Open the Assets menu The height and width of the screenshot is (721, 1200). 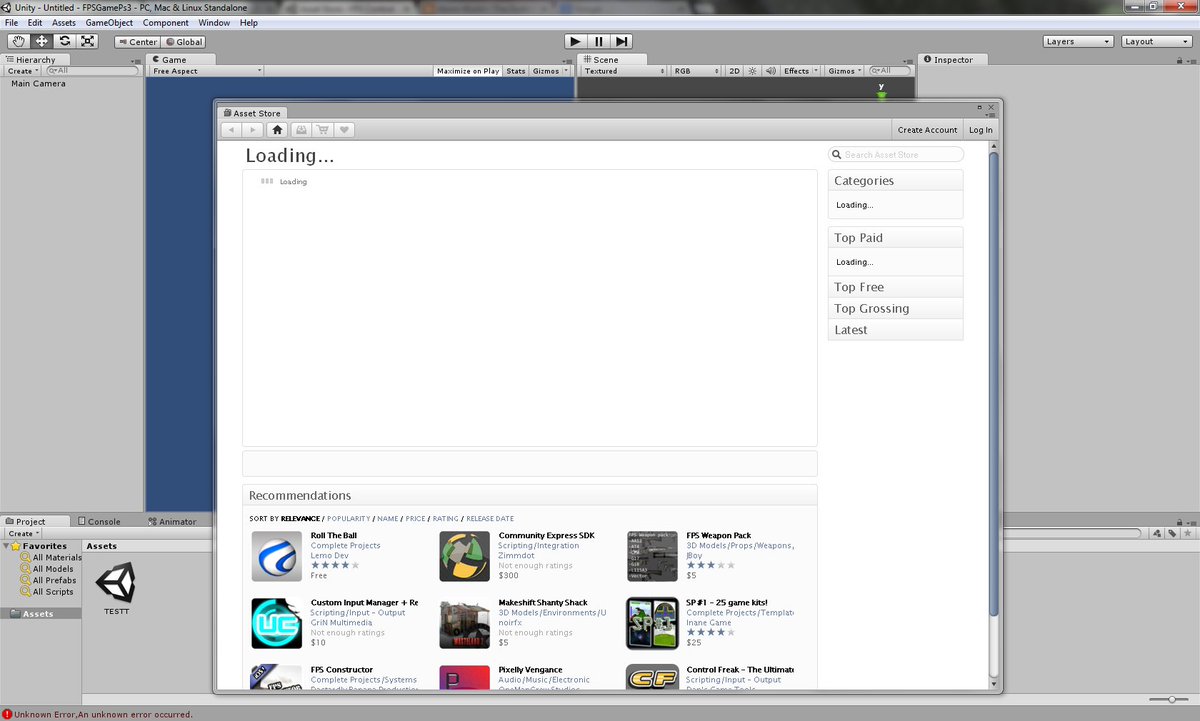[64, 22]
